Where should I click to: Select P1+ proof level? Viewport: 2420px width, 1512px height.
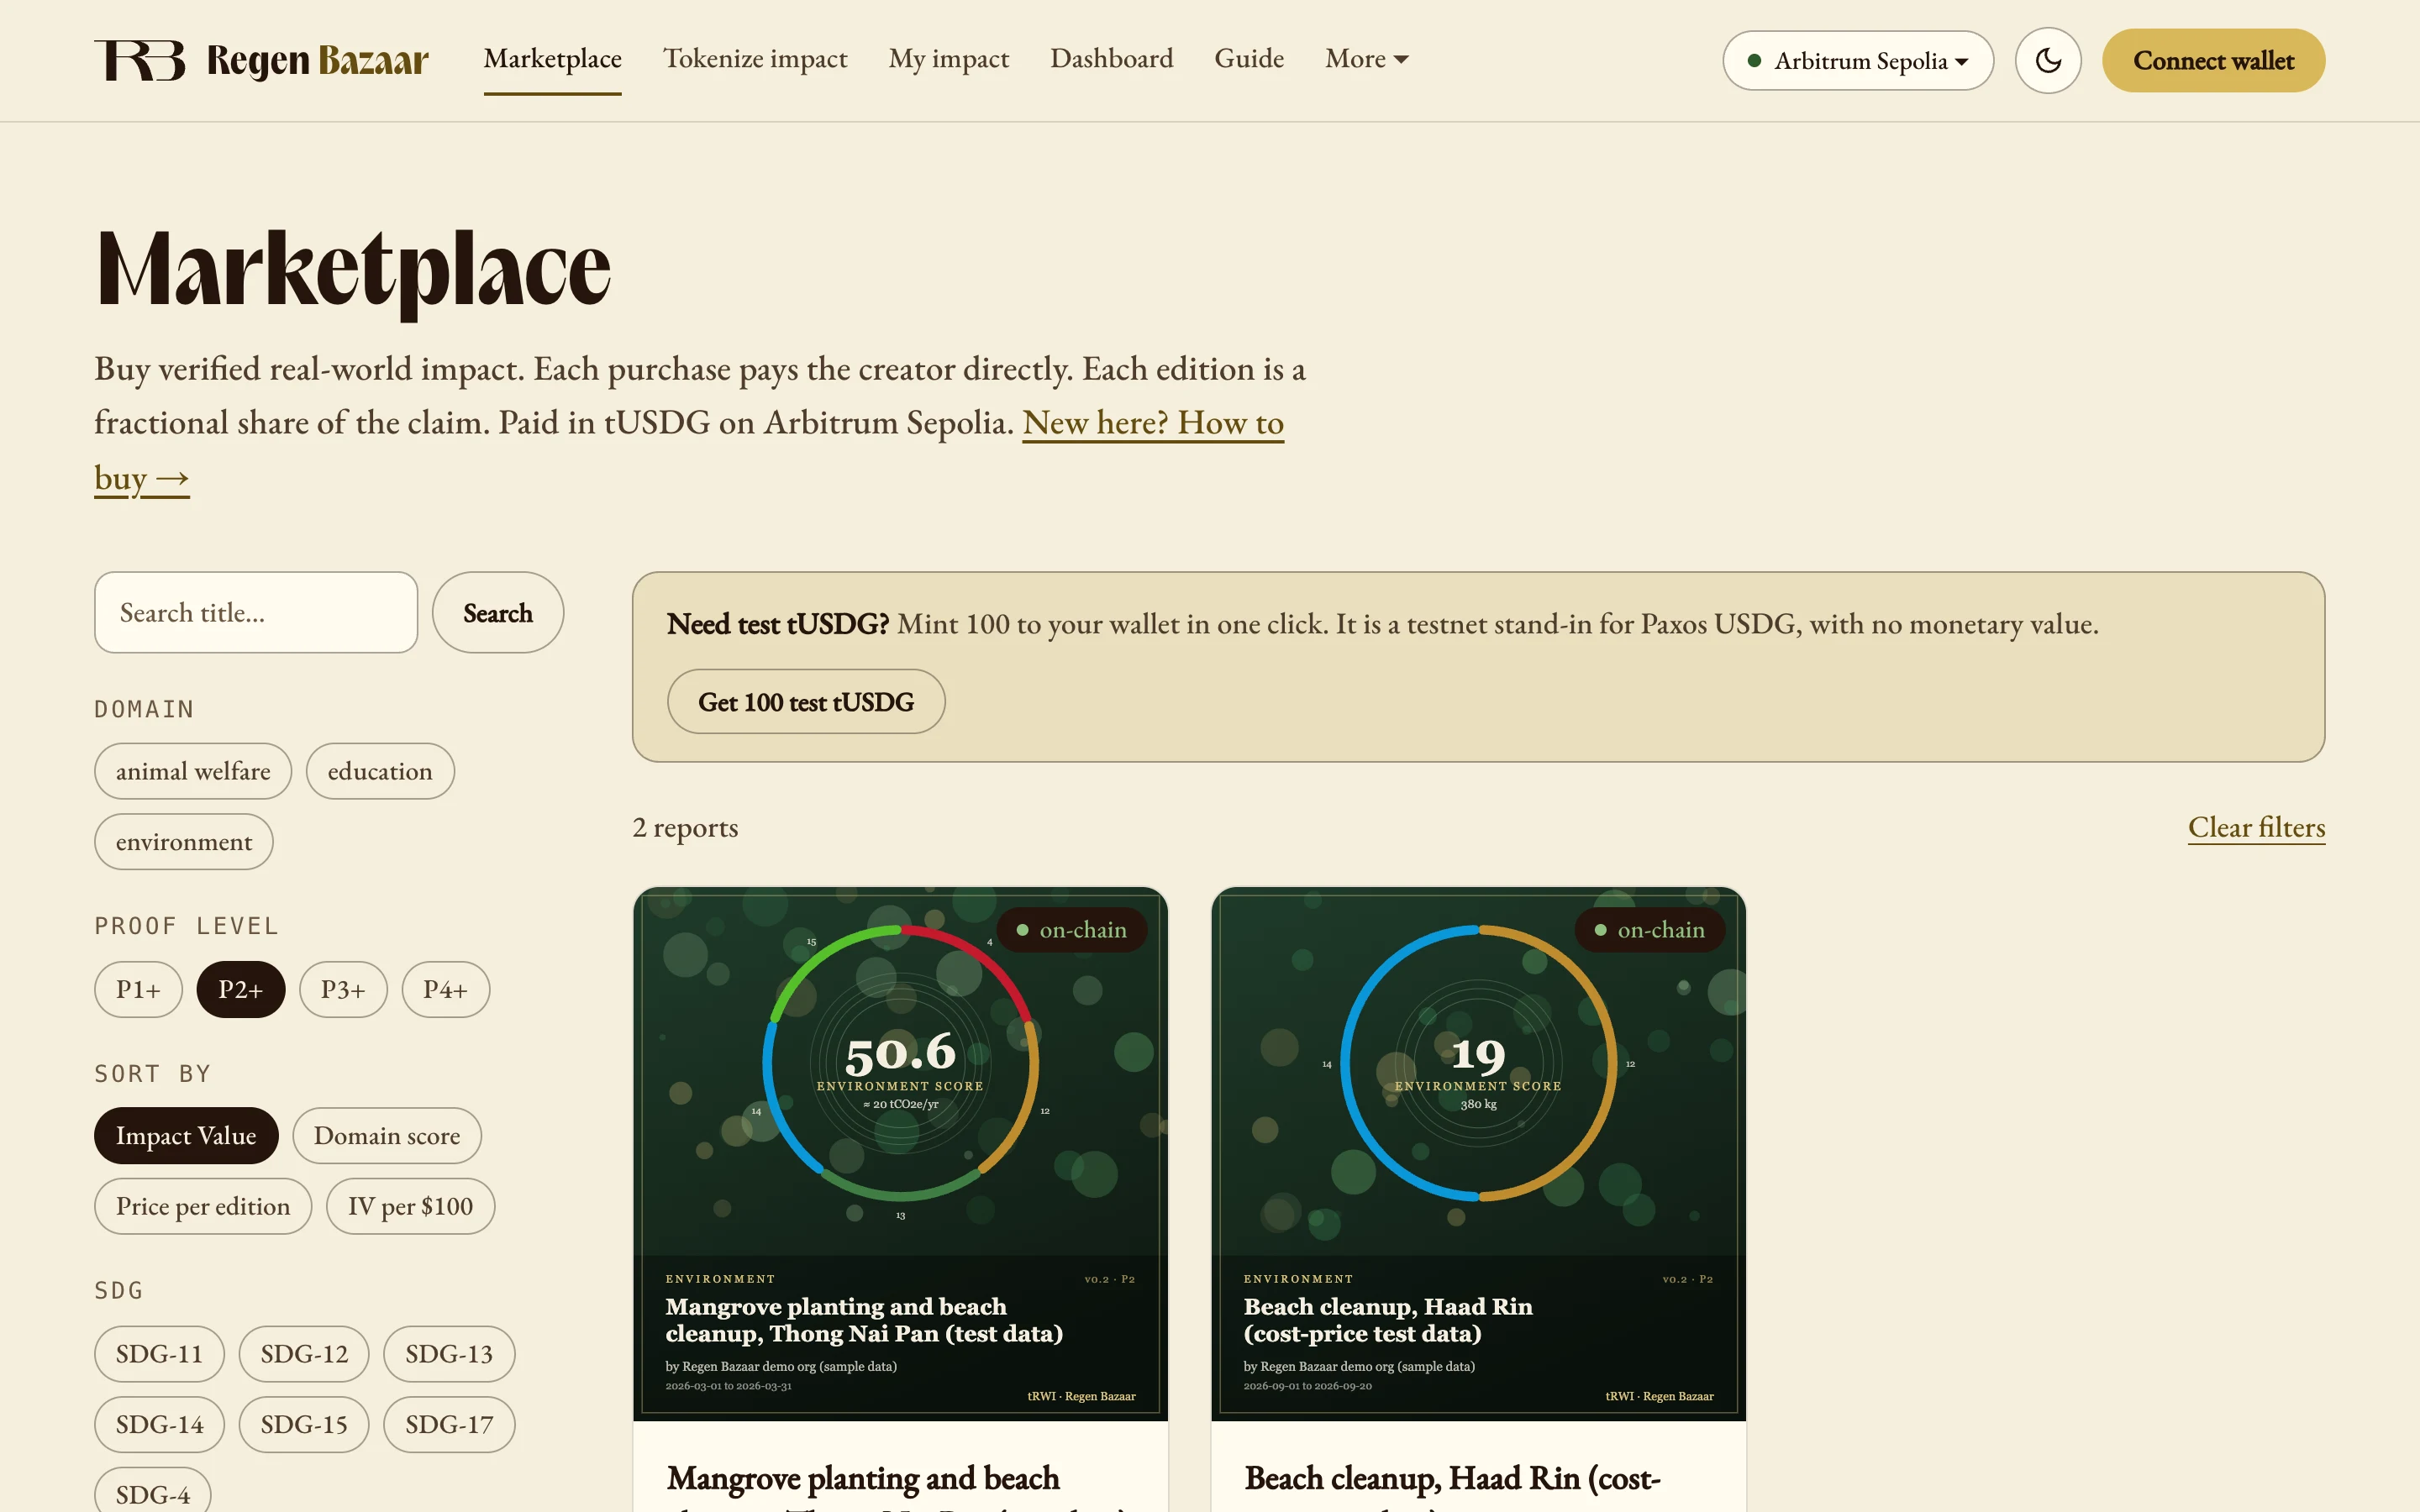pos(138,990)
